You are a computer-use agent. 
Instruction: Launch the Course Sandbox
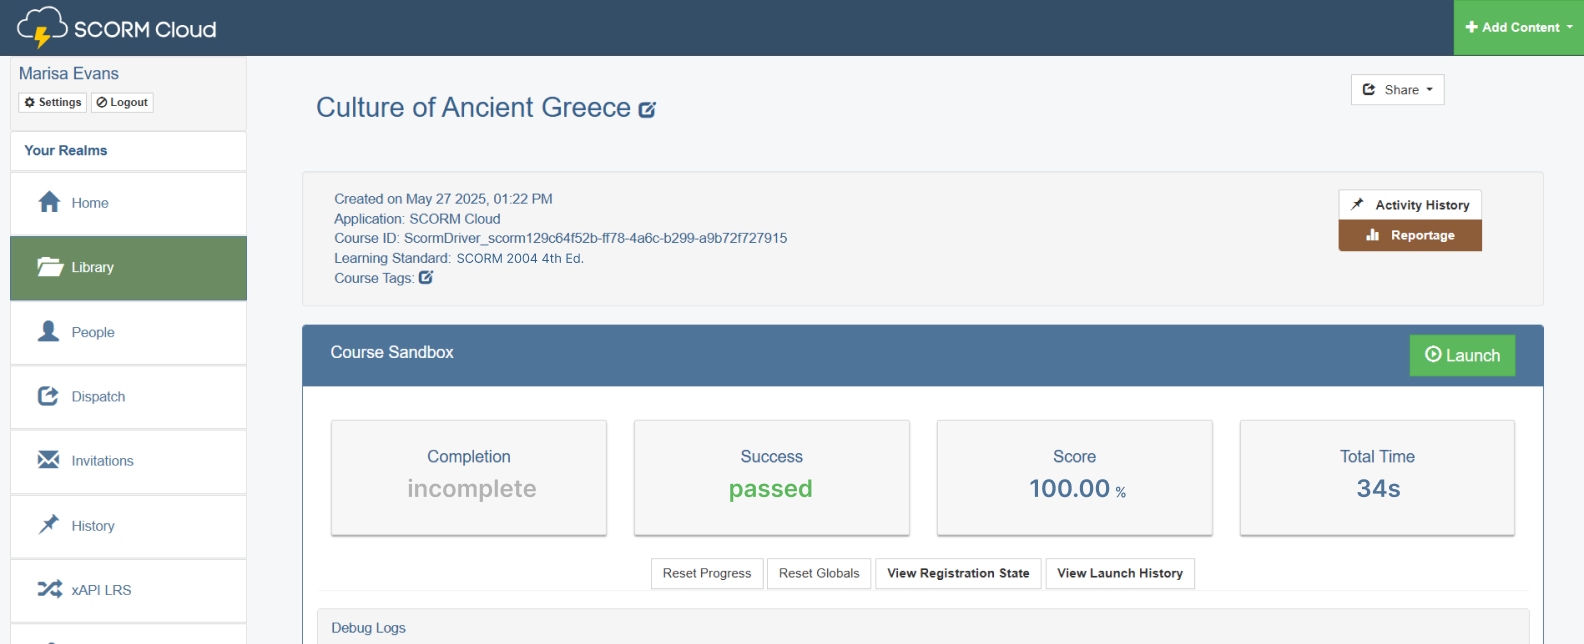(x=1461, y=355)
